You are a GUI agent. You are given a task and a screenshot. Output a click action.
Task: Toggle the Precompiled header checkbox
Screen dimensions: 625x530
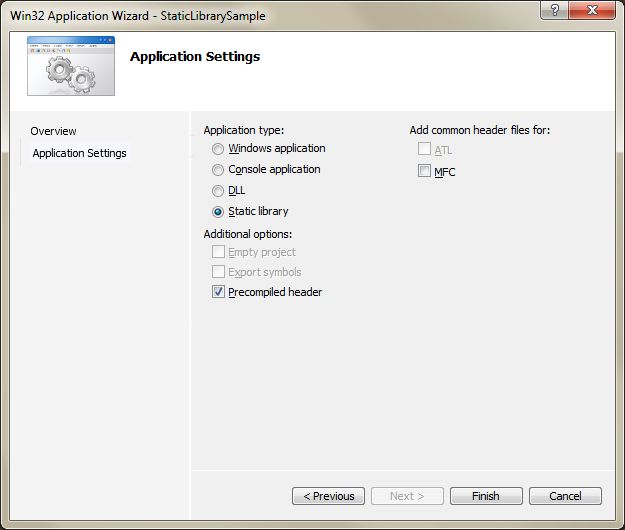coord(219,292)
